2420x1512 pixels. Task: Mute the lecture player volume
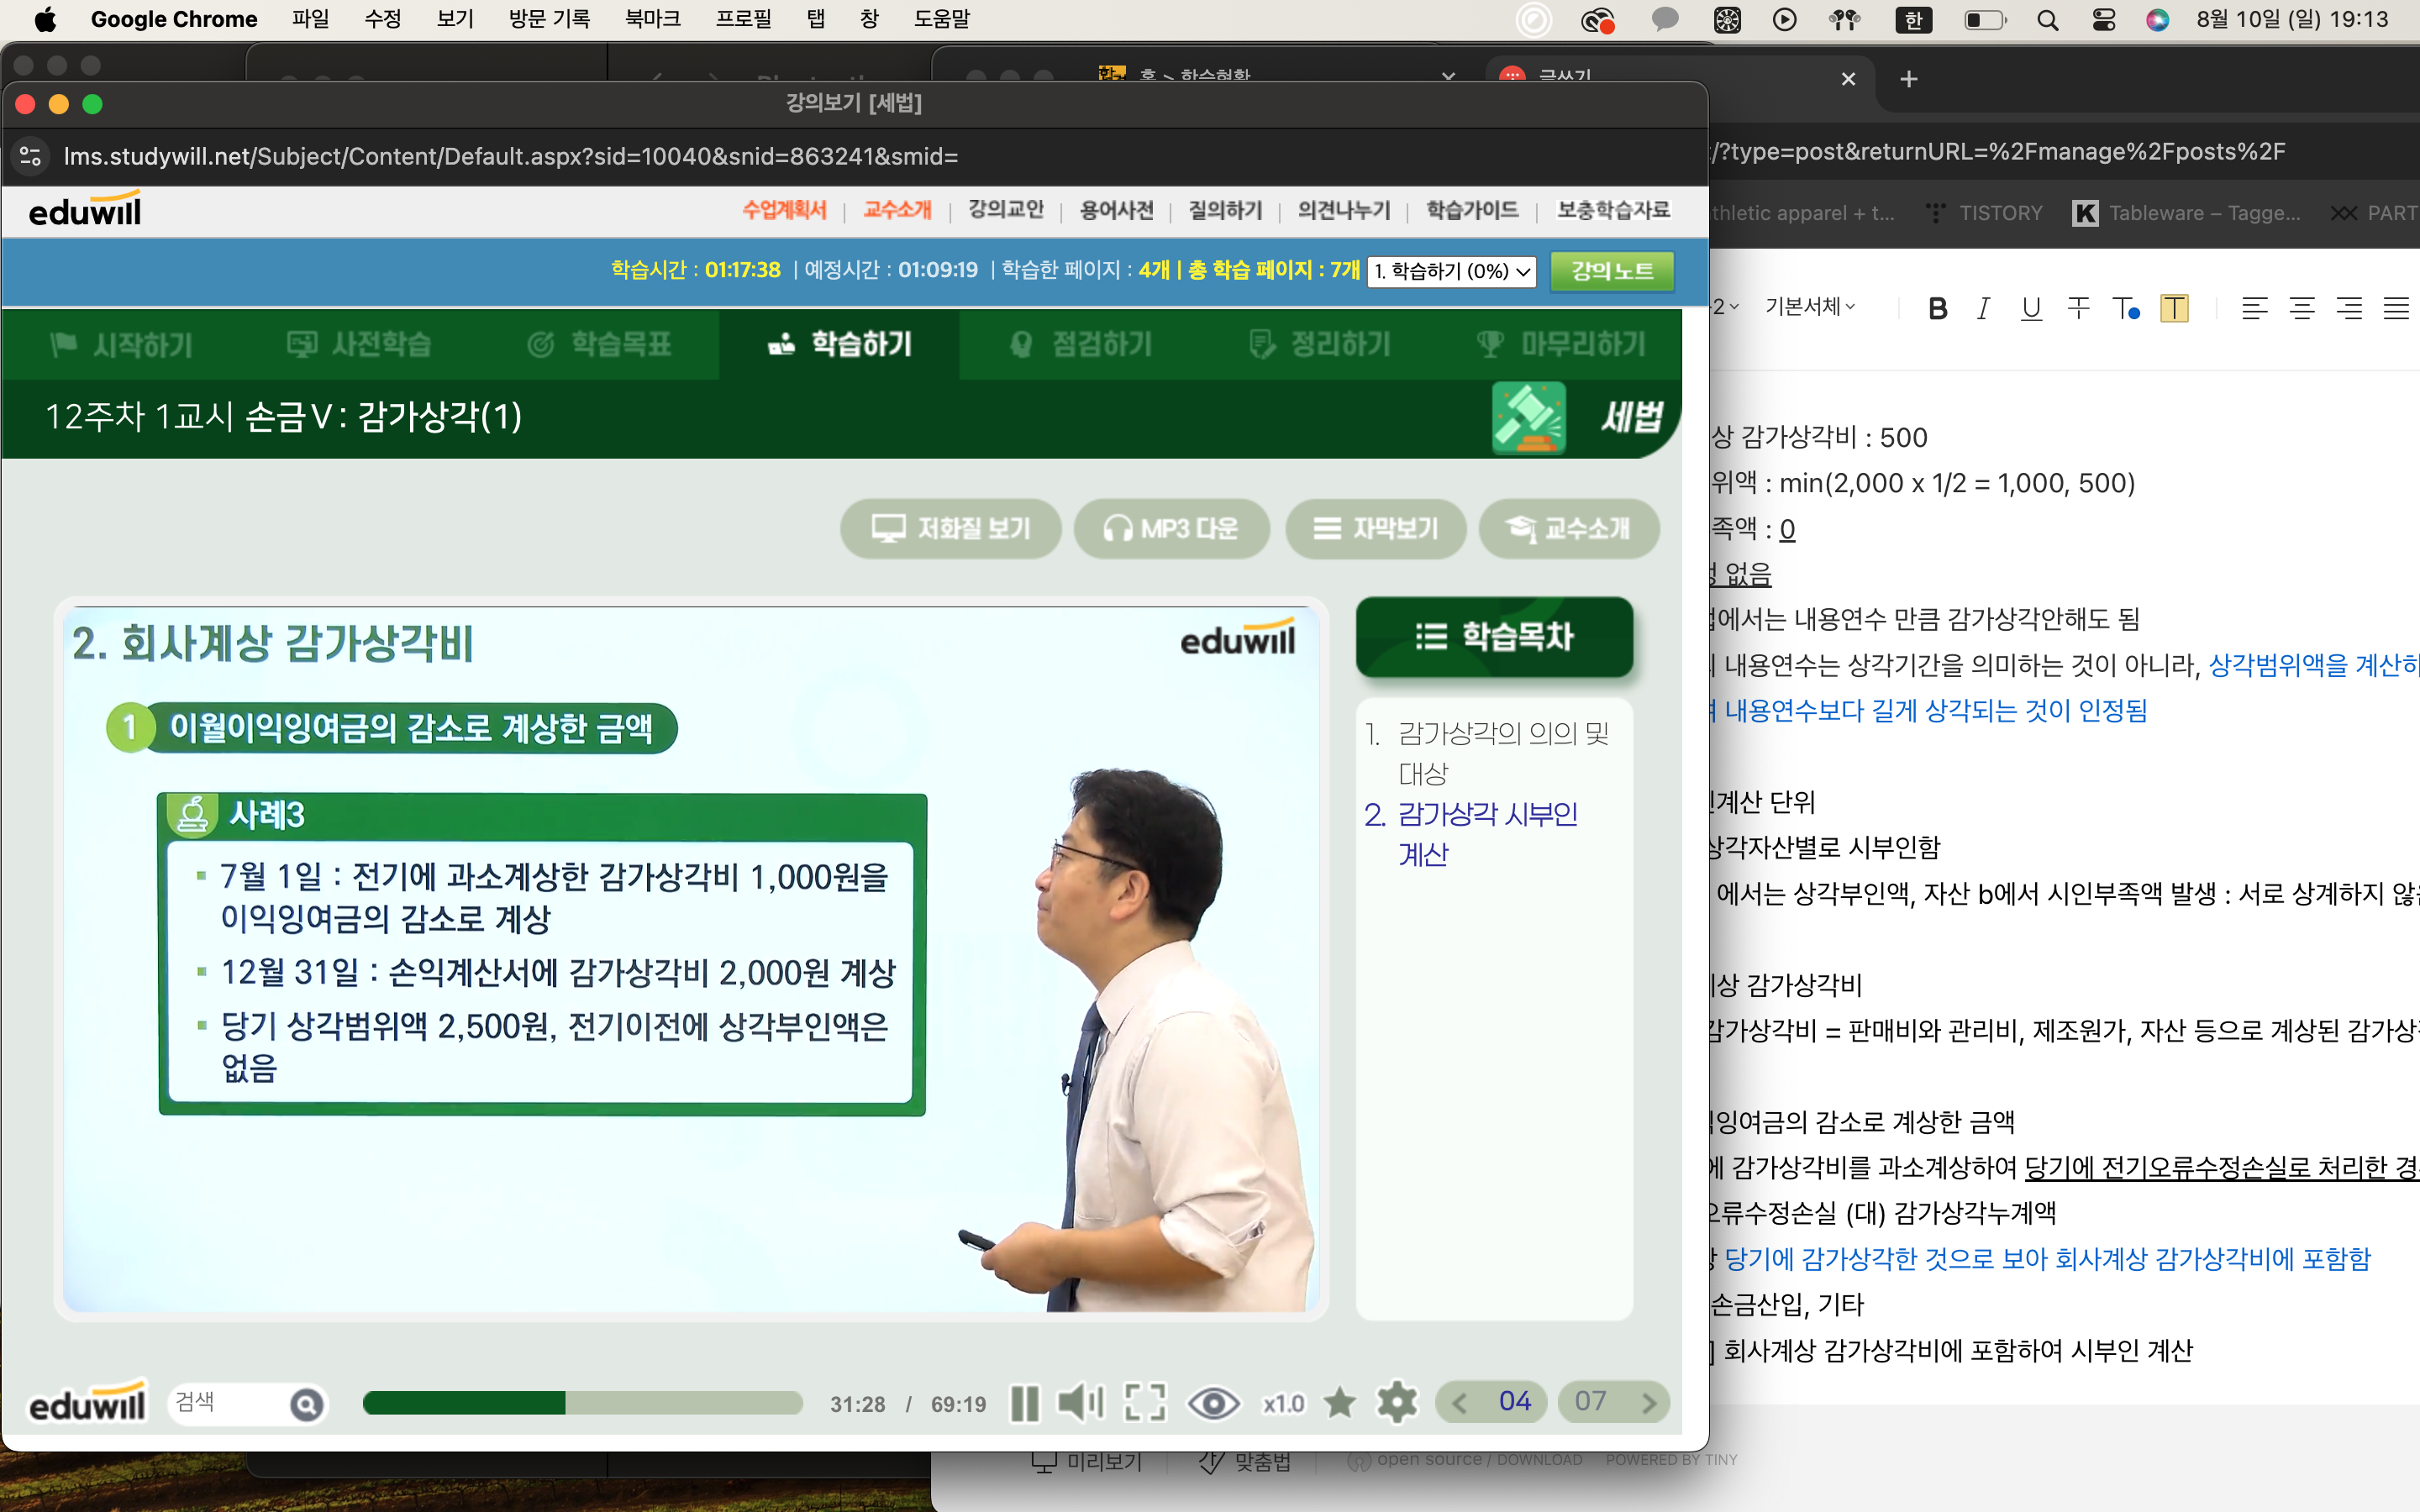coord(1081,1403)
